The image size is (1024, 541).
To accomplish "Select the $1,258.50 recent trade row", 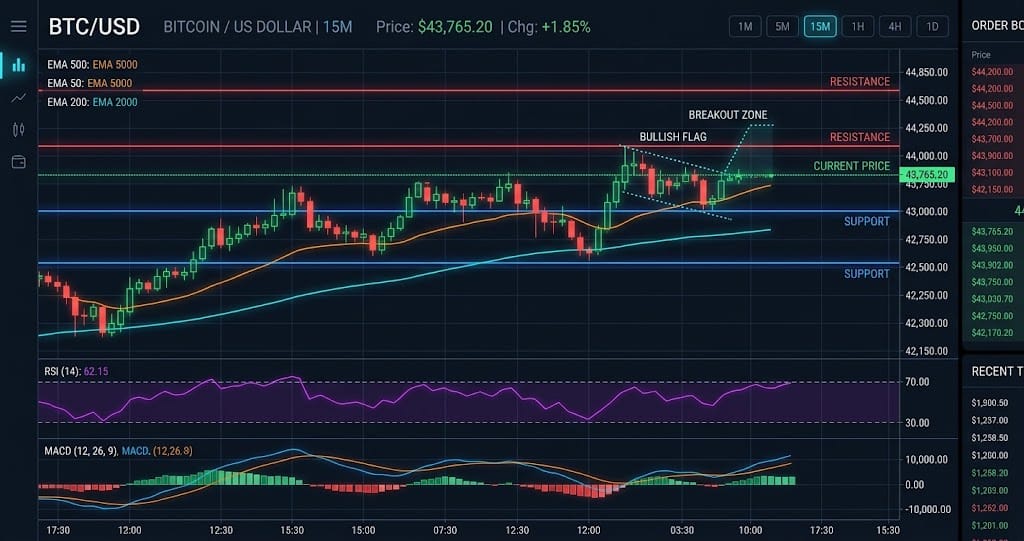I will pos(990,438).
